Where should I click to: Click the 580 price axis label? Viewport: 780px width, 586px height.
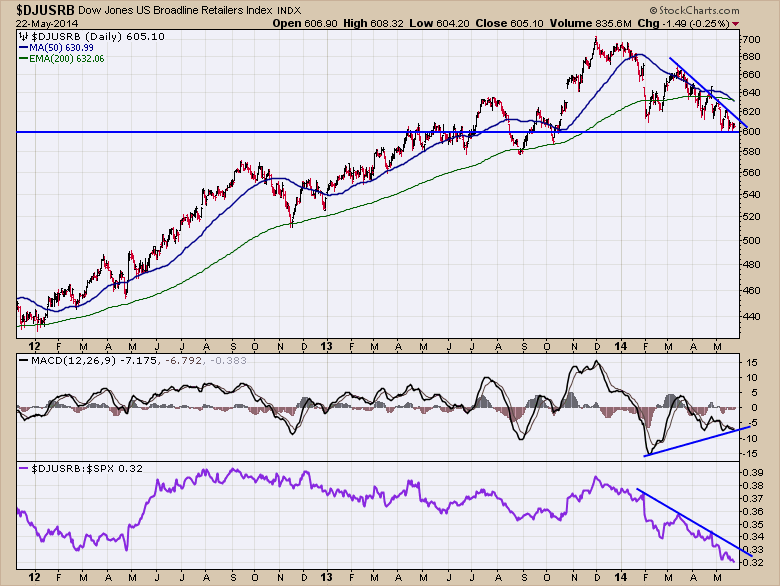point(751,151)
